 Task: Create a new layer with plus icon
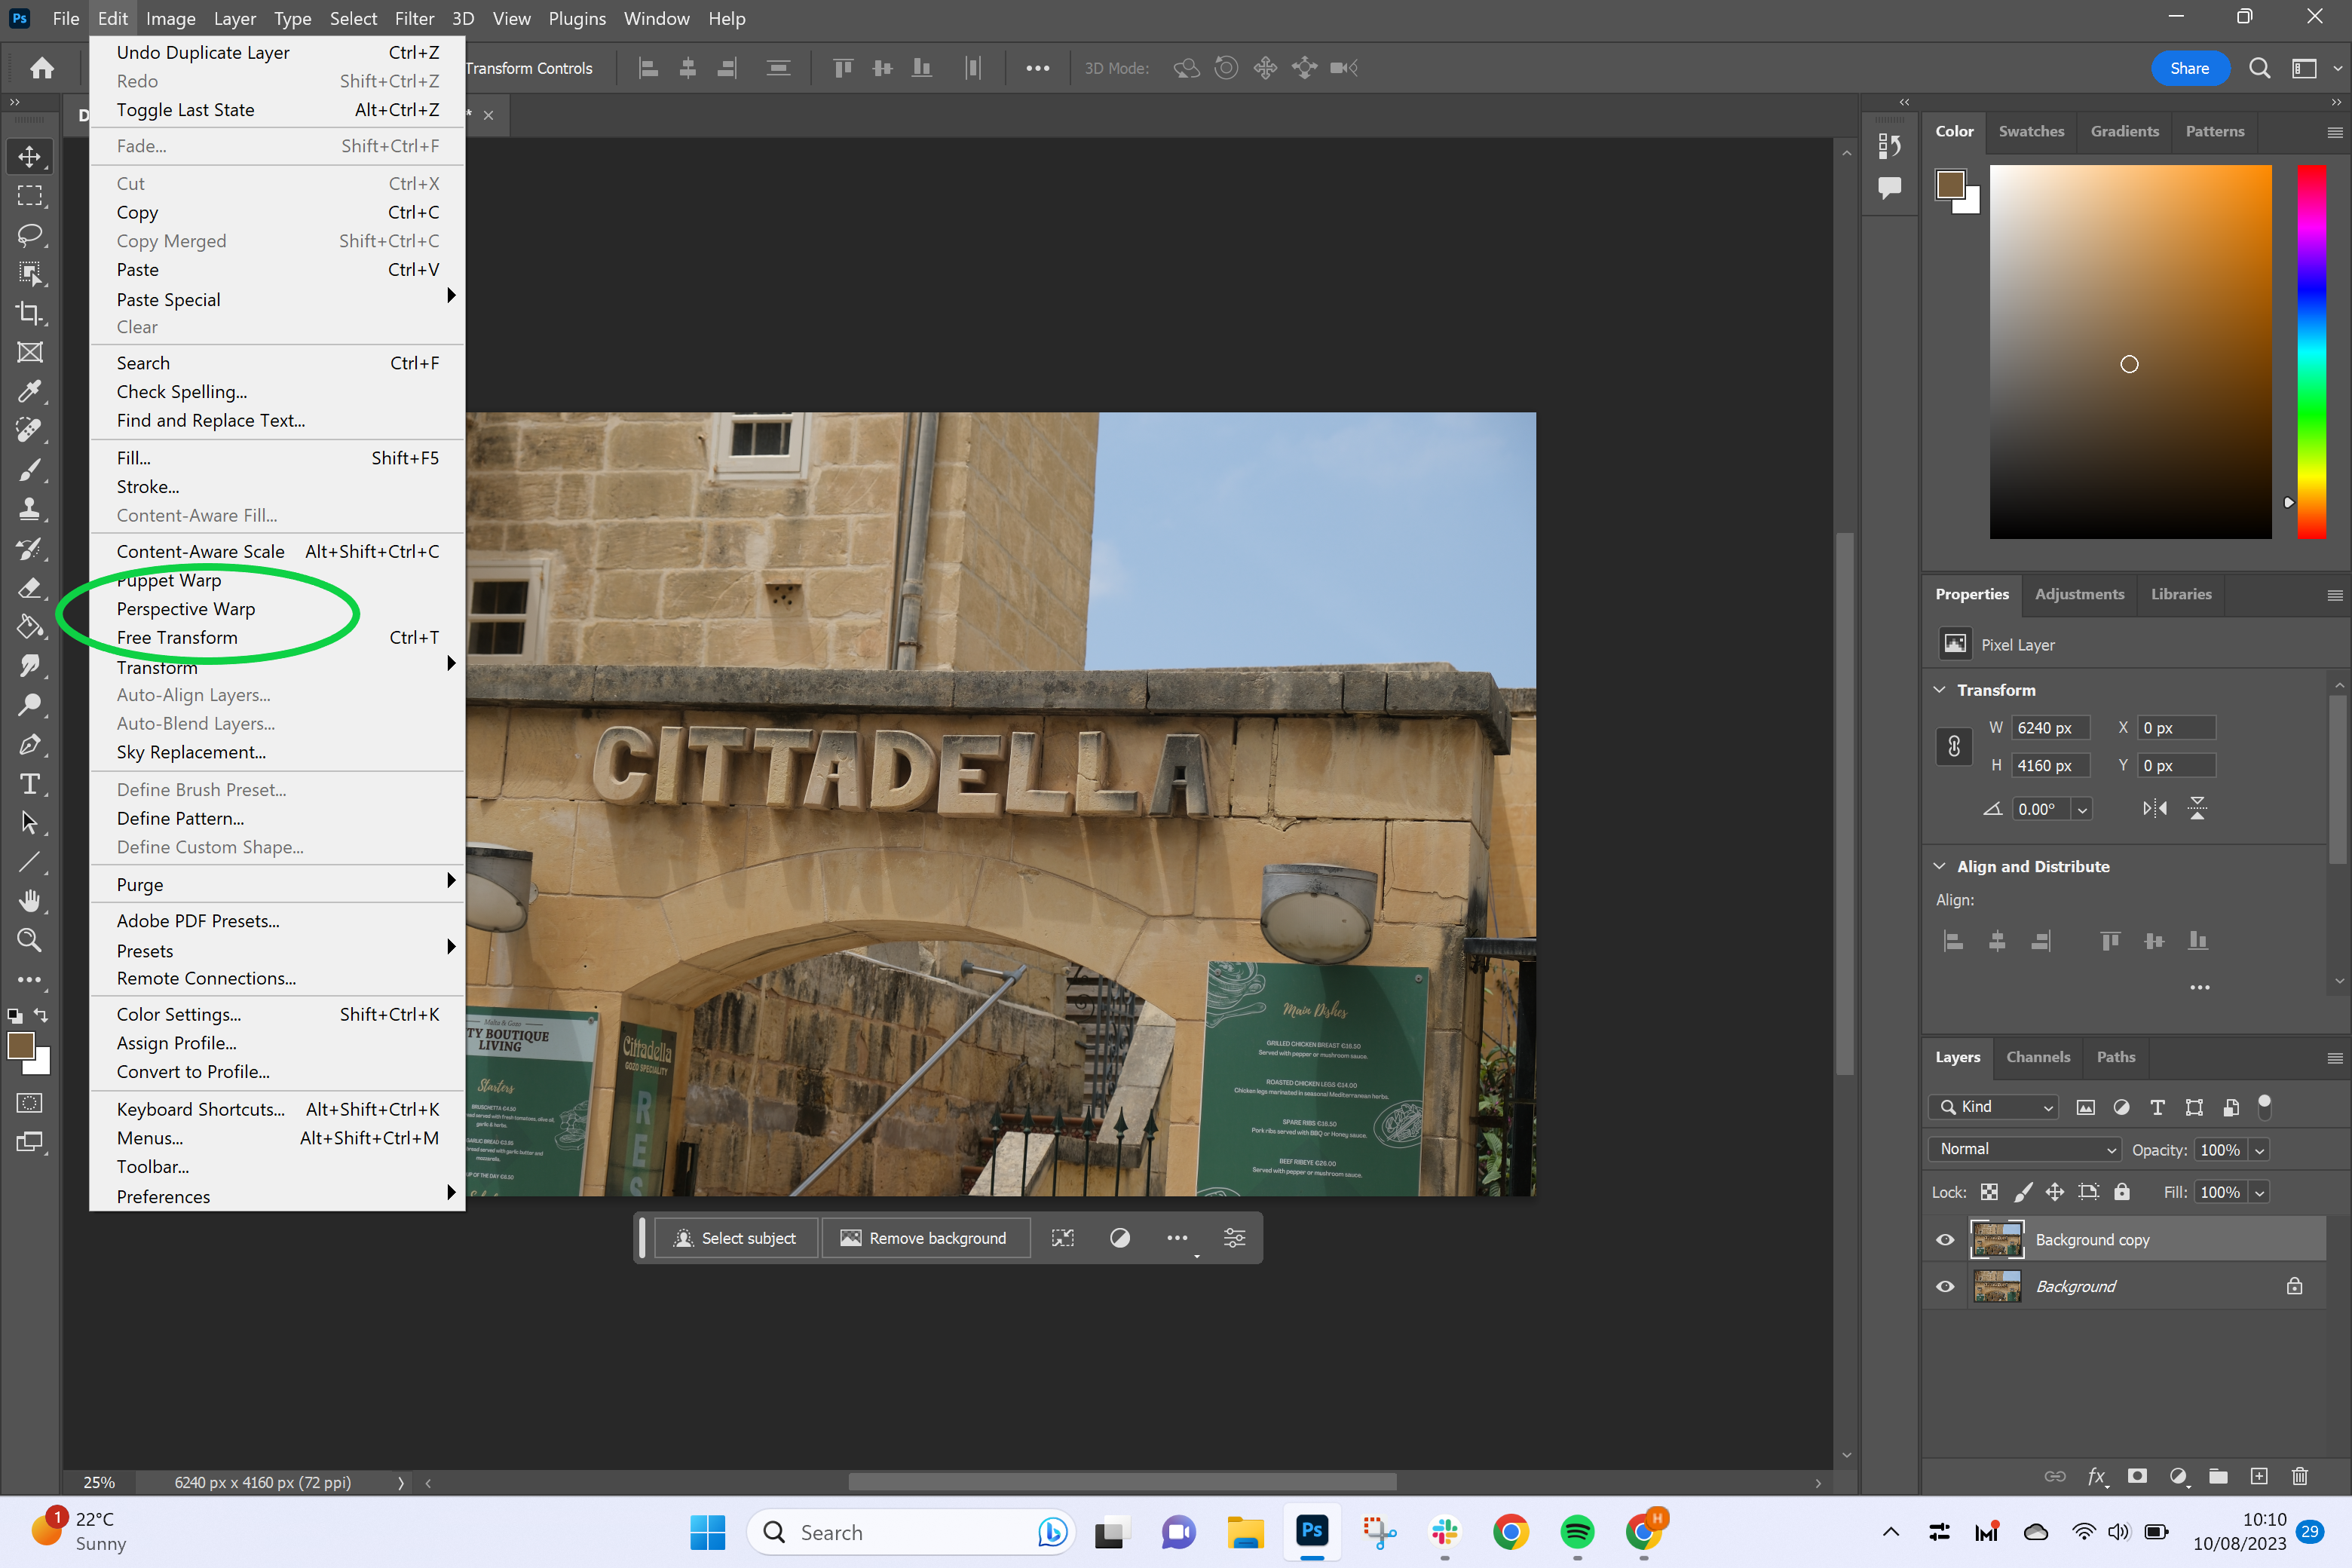[x=2258, y=1476]
